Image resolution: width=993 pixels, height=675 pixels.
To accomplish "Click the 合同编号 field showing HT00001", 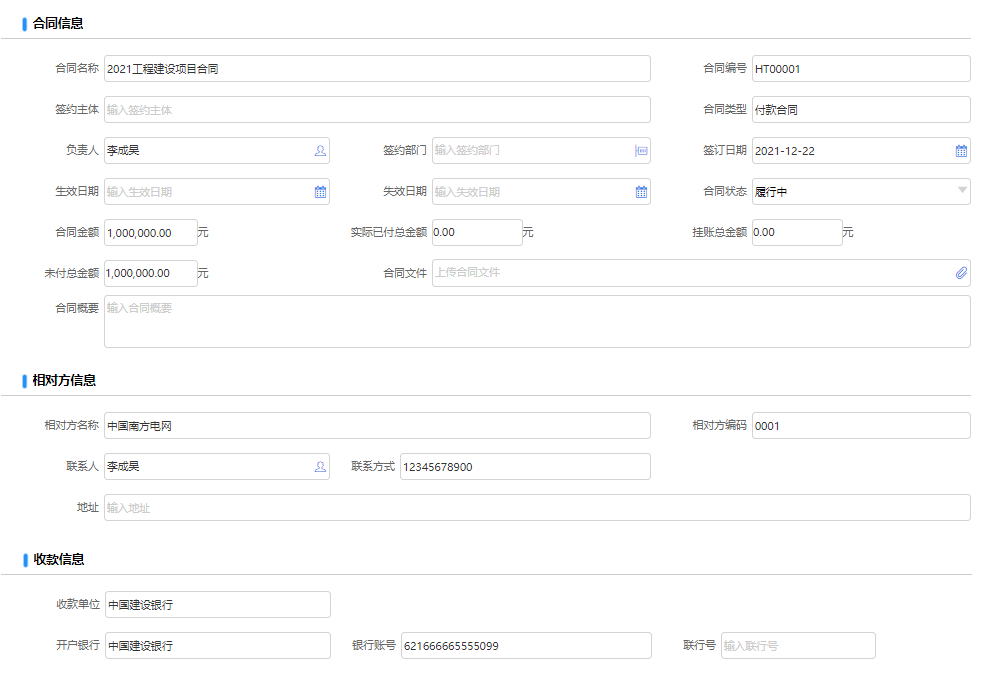I will coord(861,69).
